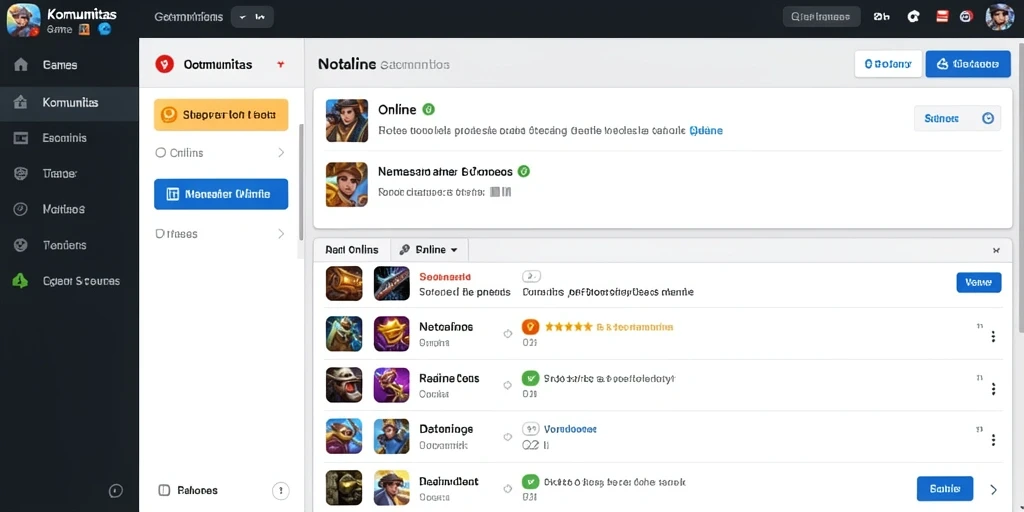Image resolution: width=1024 pixels, height=512 pixels.
Task: Select the Cnilins radio option
Action: click(x=160, y=153)
